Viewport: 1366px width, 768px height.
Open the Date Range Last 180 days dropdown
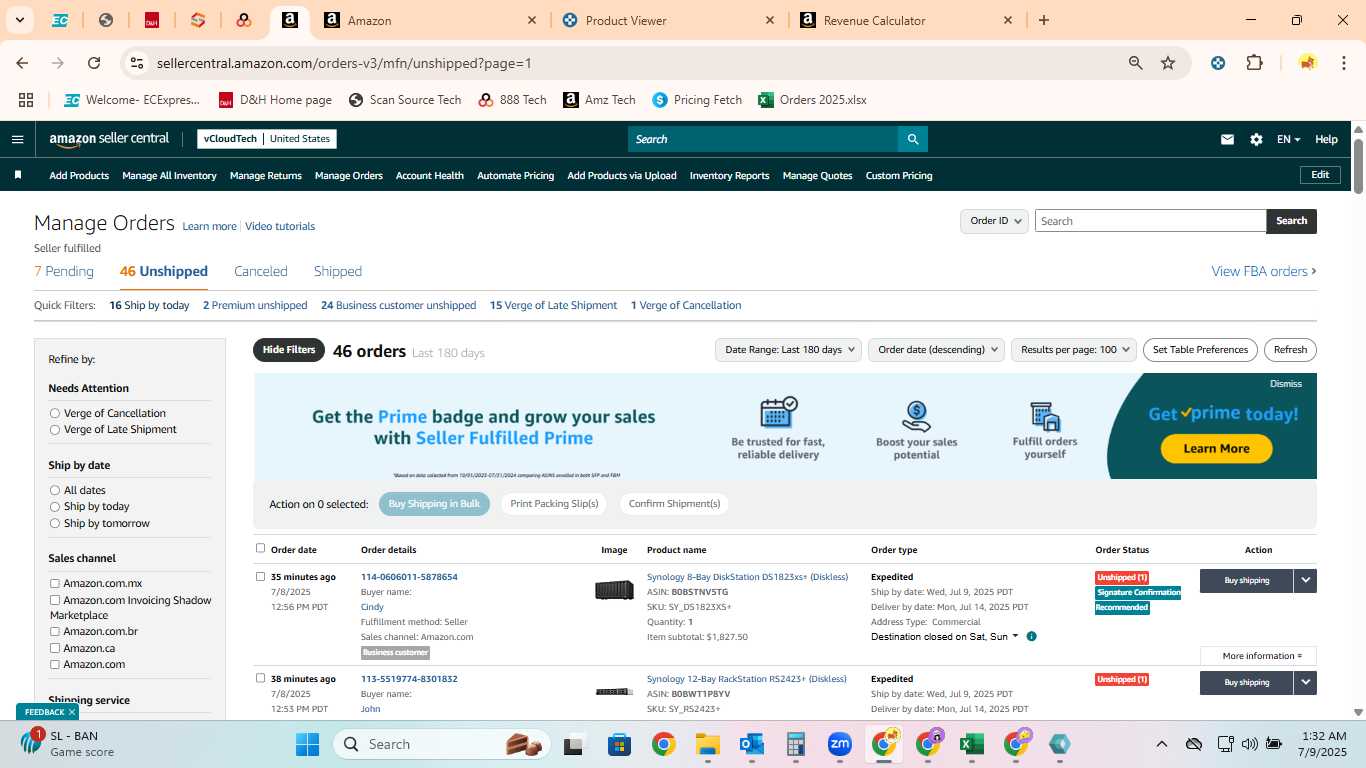pyautogui.click(x=788, y=350)
